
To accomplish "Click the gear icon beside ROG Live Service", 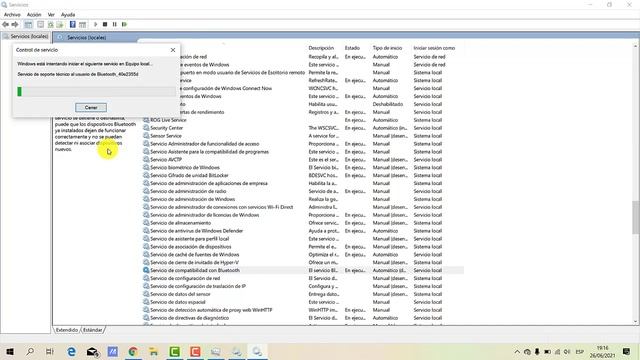I will (x=146, y=120).
